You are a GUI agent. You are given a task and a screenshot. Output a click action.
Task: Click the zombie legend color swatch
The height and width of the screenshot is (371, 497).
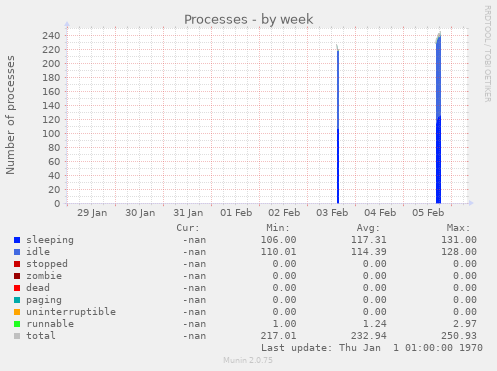17,276
